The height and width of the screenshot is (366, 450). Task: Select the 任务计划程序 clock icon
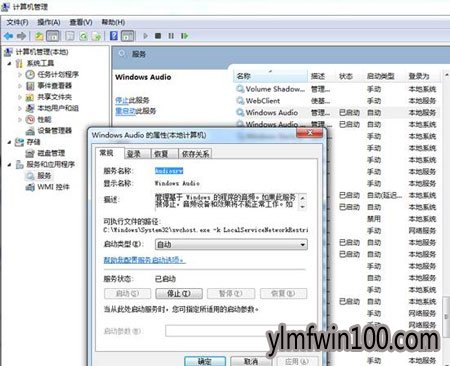point(30,74)
